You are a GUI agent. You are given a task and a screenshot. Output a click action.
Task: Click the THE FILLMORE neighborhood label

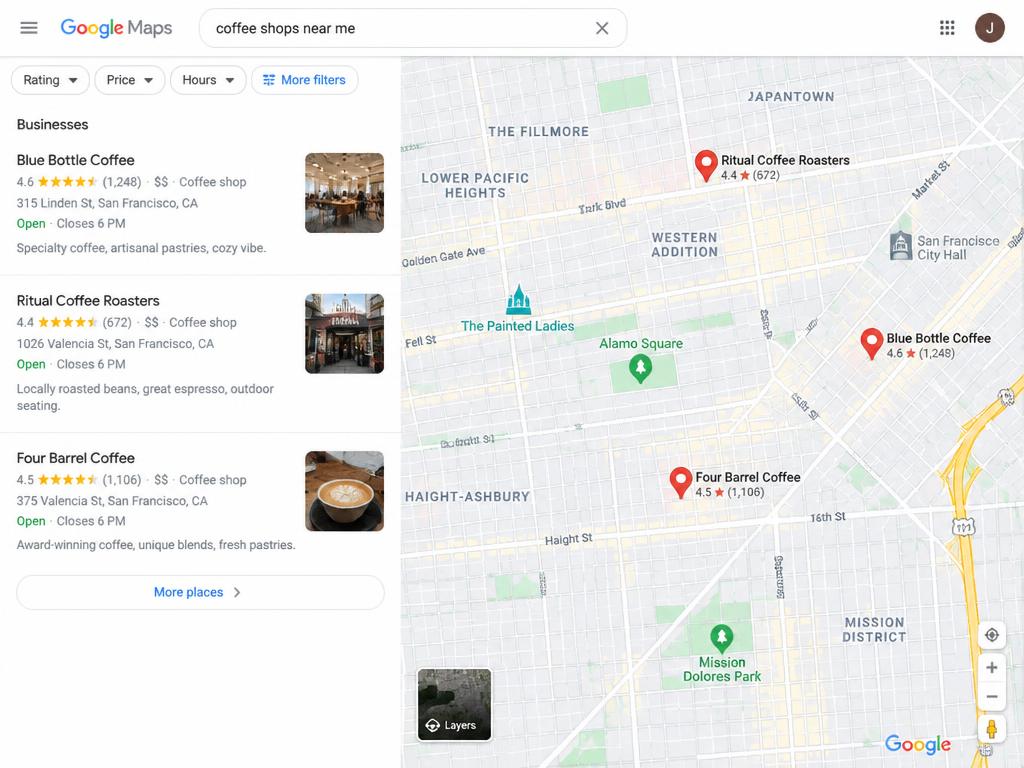(539, 131)
